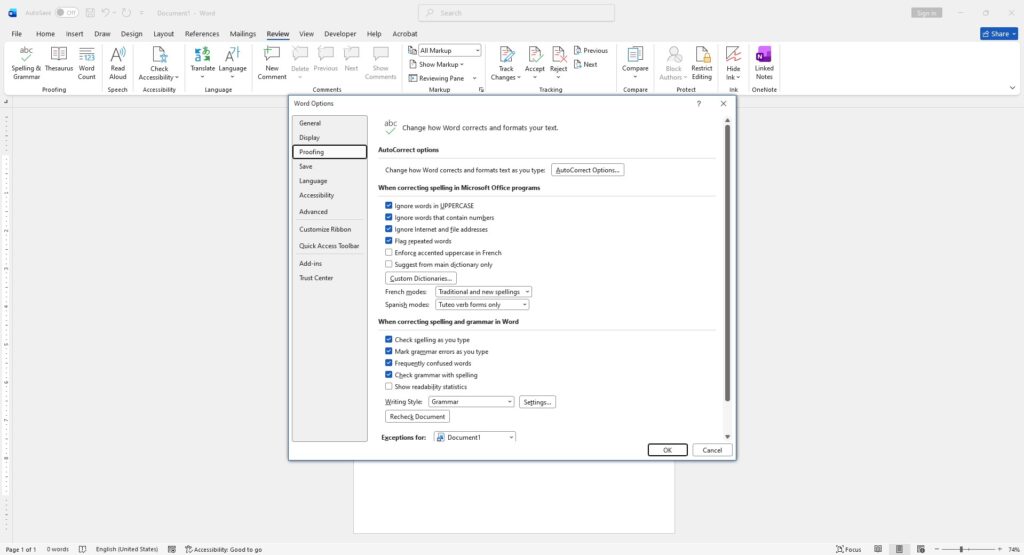This screenshot has width=1024, height=555.
Task: Go to Previous comment in Comments group
Action: point(325,59)
